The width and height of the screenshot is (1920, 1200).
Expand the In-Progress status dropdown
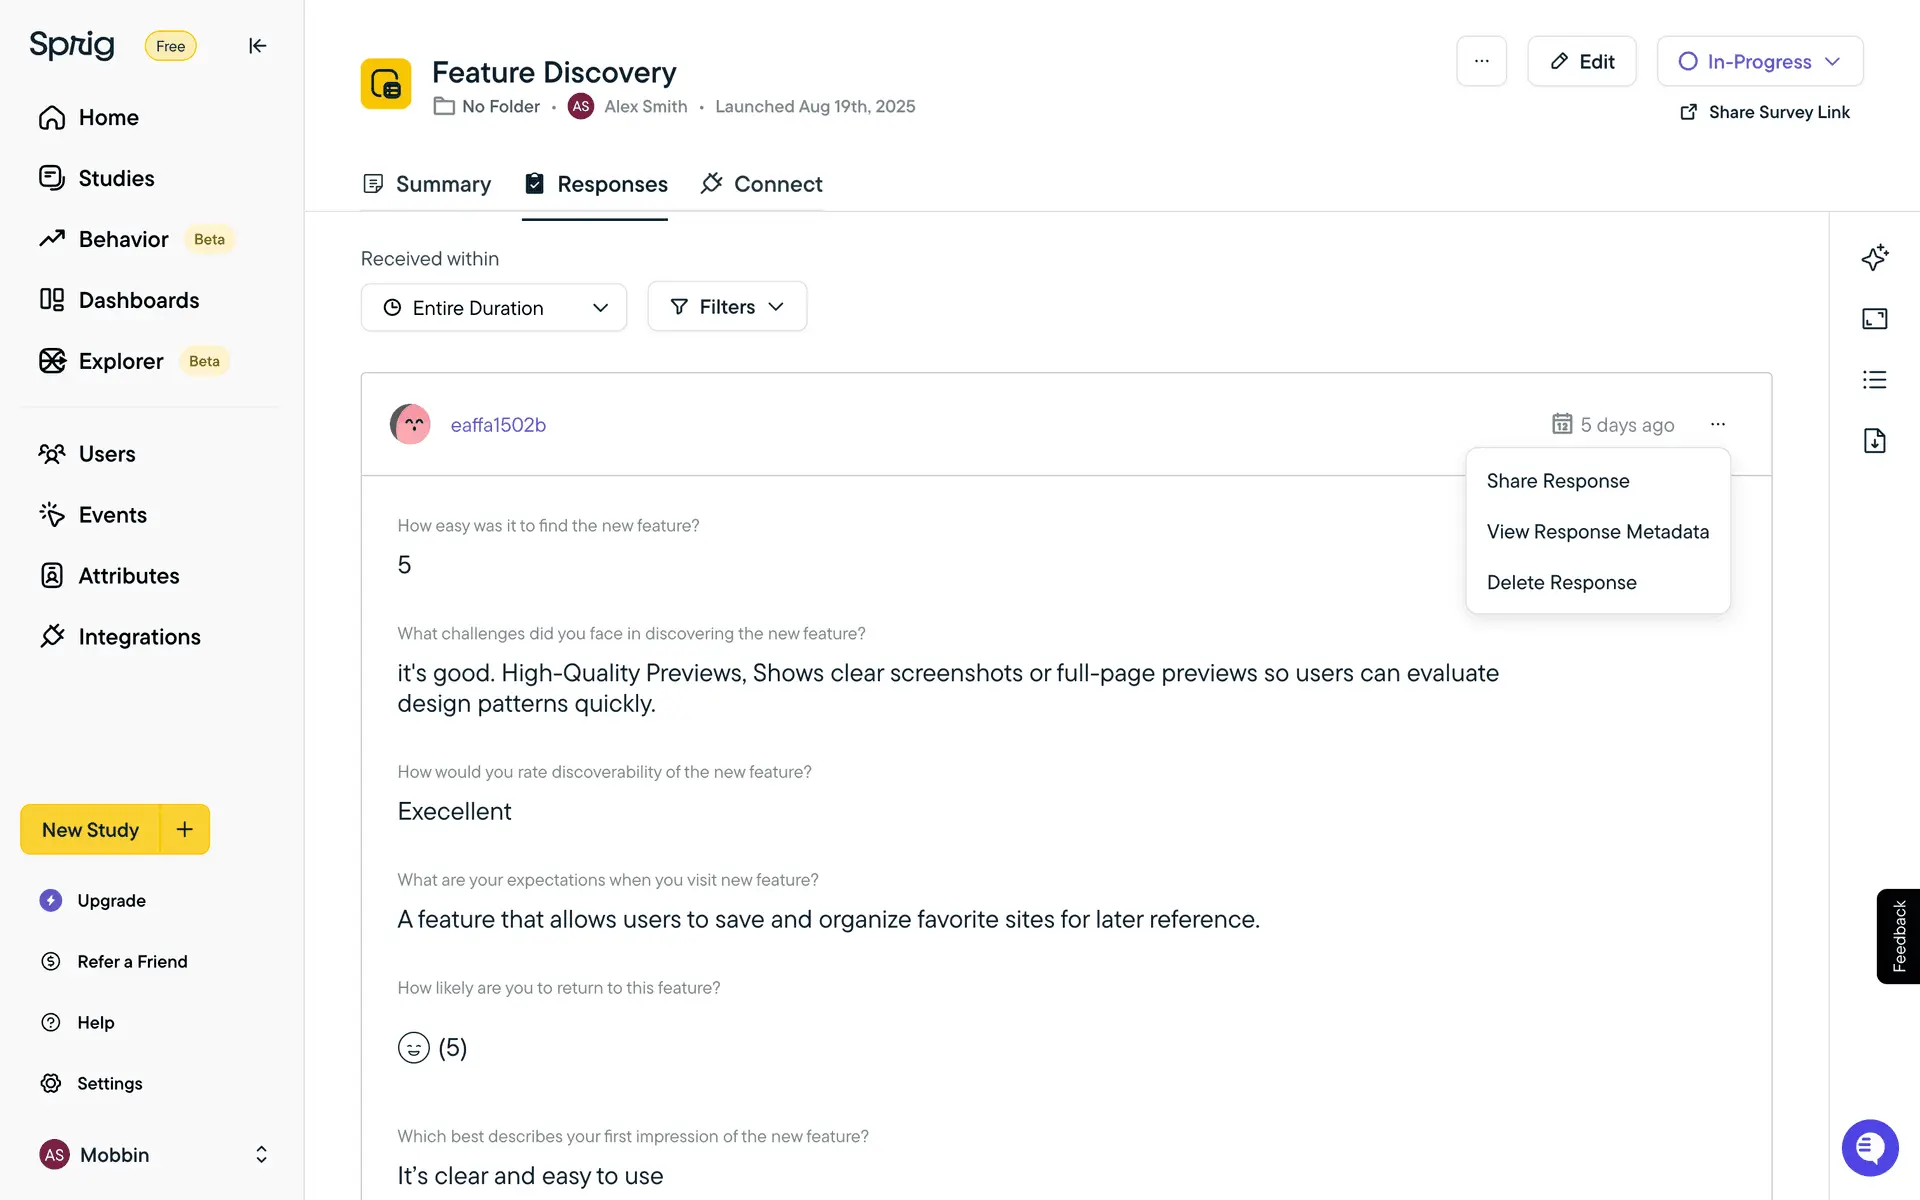point(1759,61)
